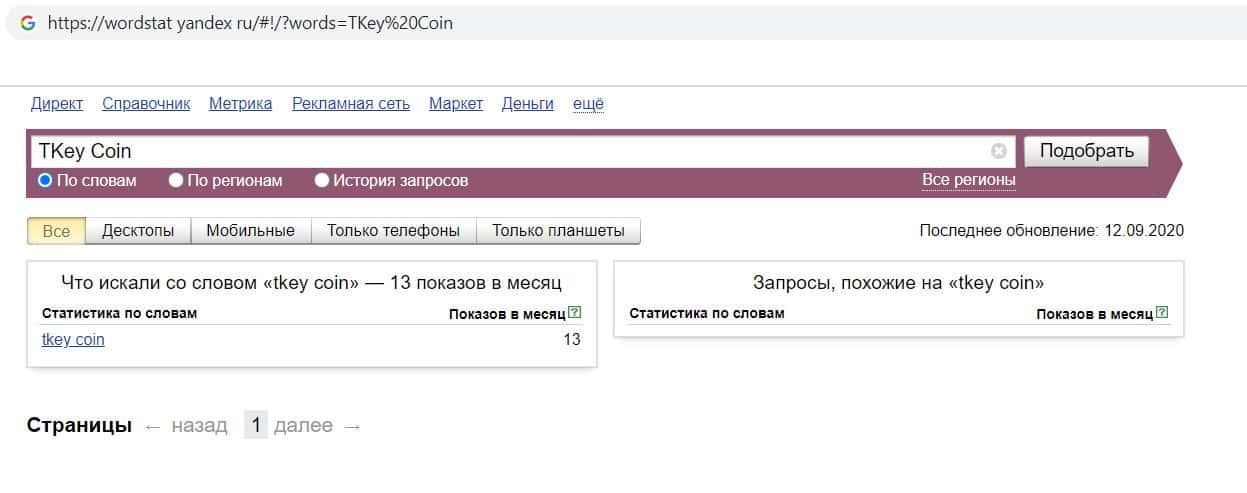Click the Страницы label
The height and width of the screenshot is (493, 1247).
click(x=79, y=426)
